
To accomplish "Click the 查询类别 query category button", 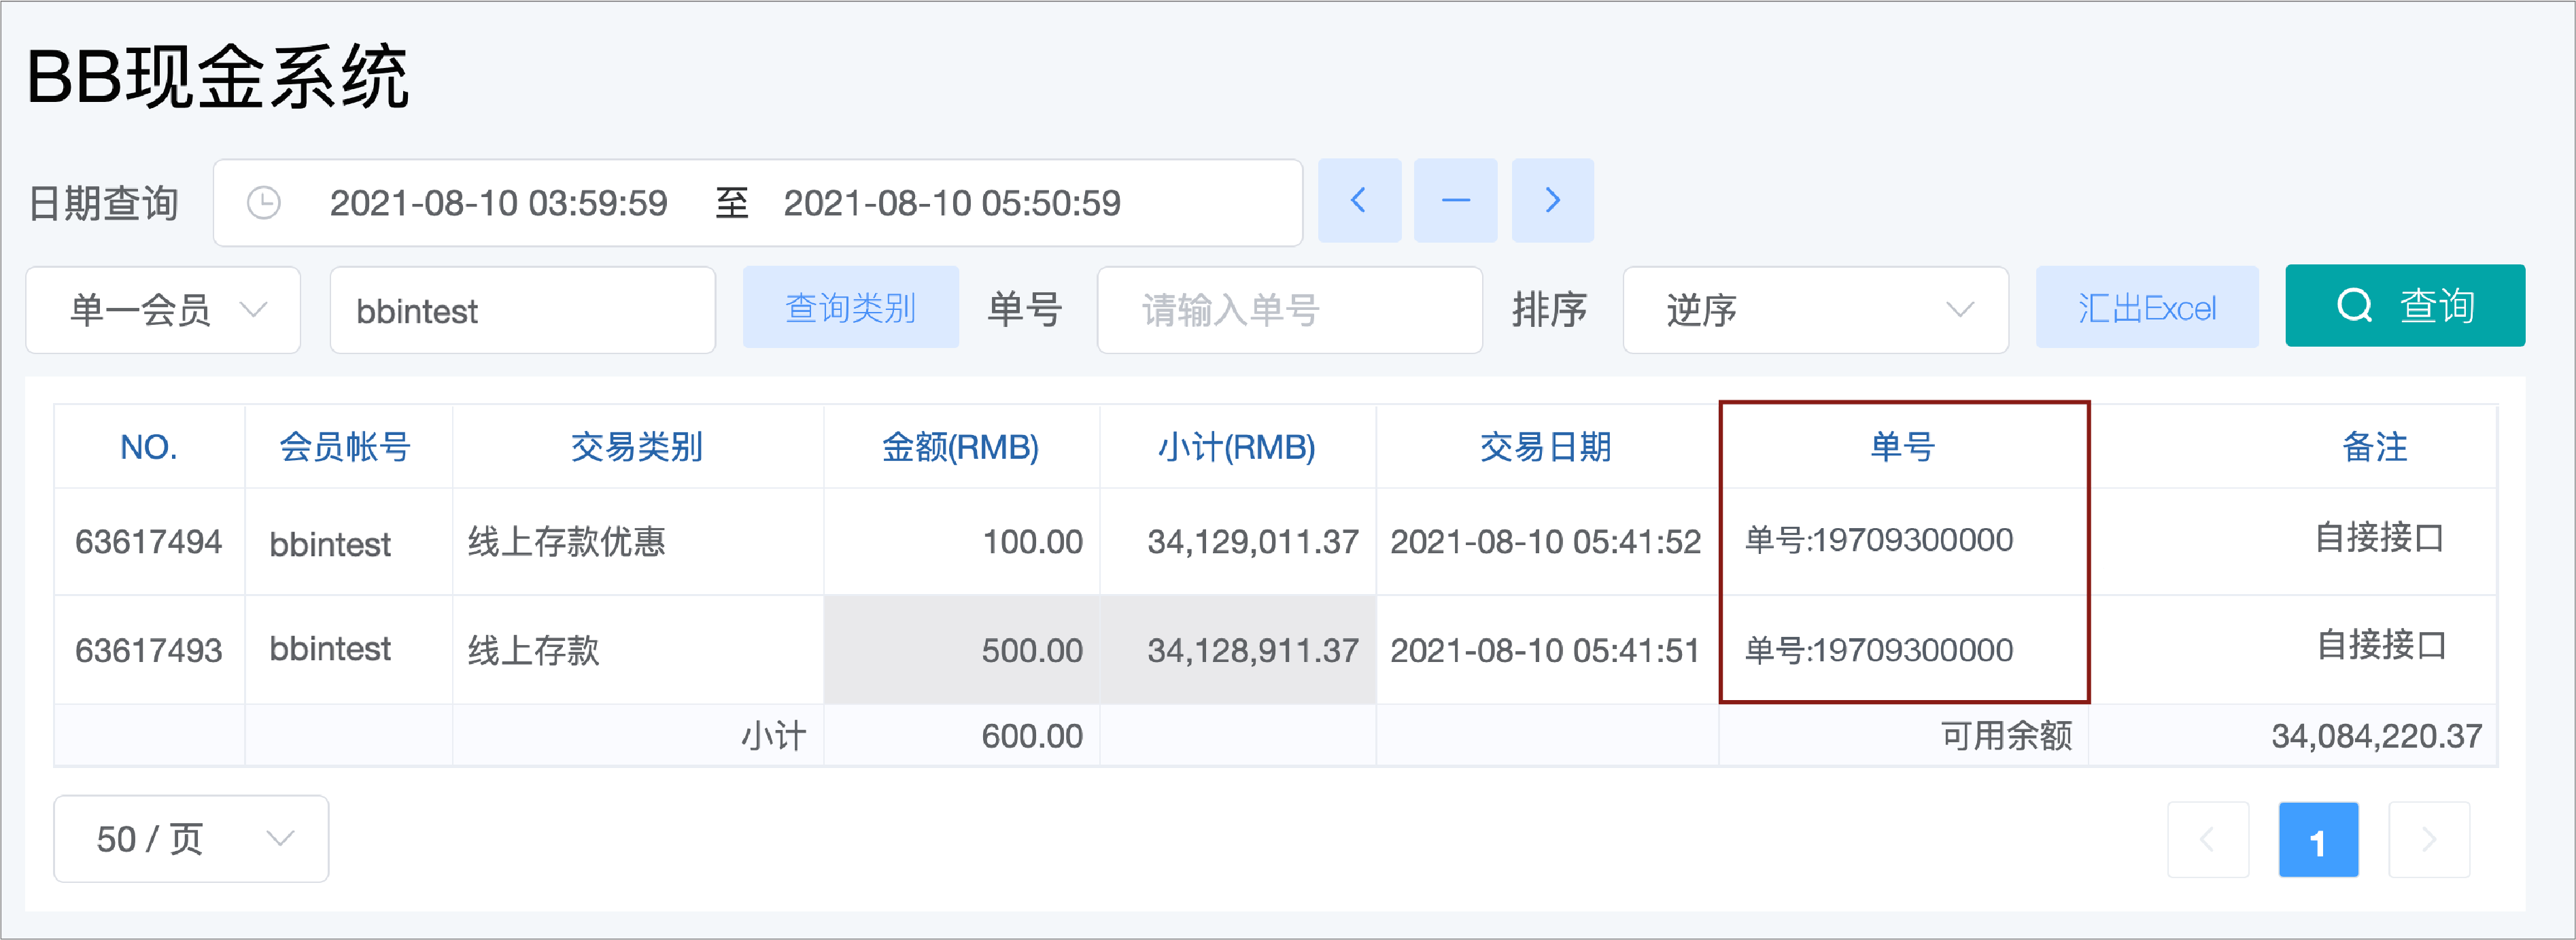I will [850, 308].
